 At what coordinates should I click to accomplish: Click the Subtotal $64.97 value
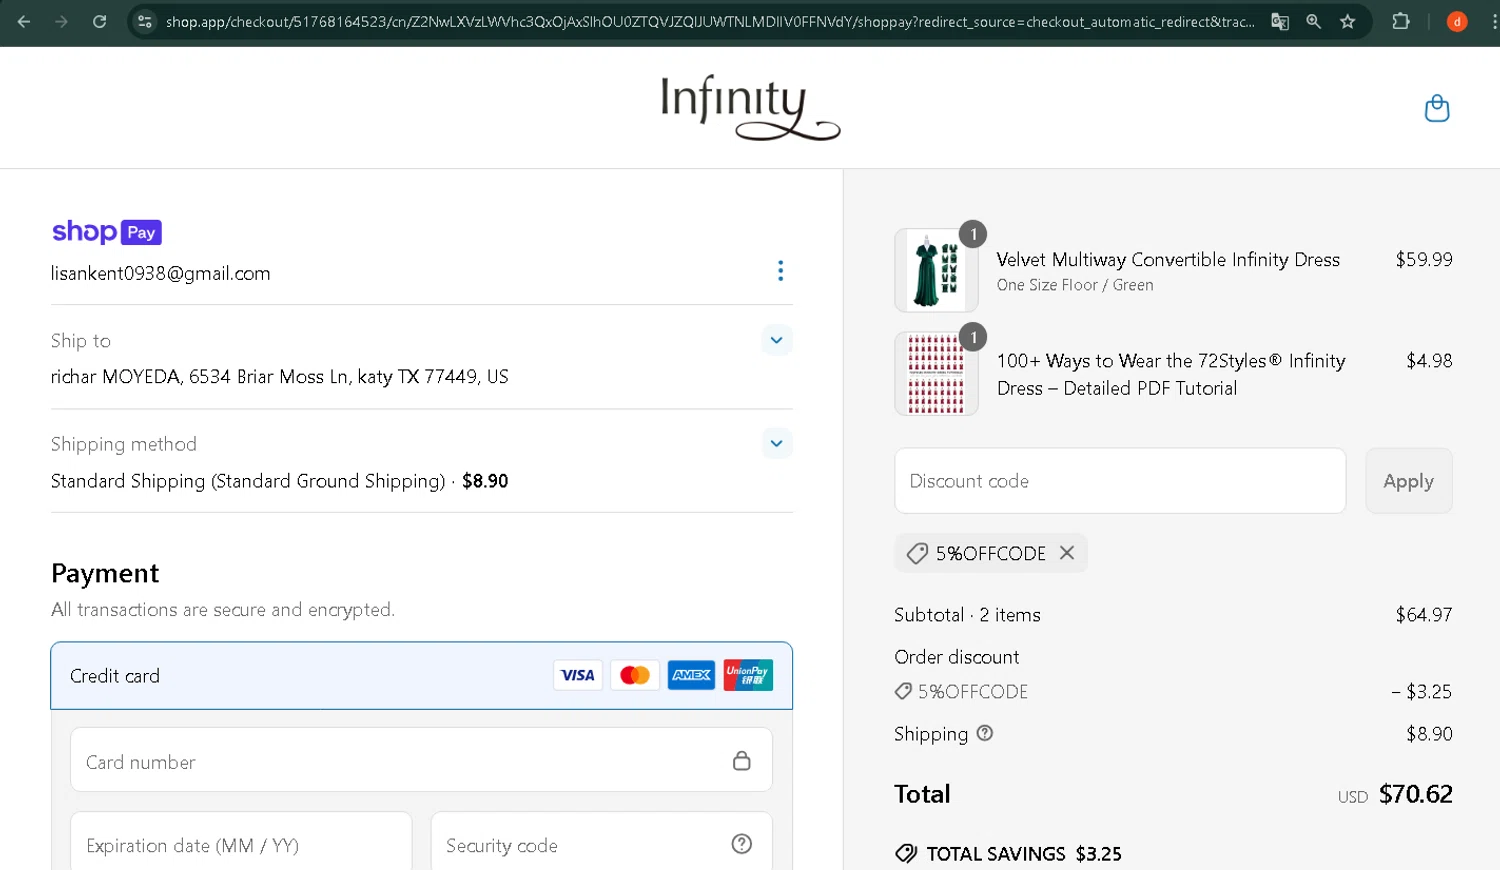click(1424, 615)
